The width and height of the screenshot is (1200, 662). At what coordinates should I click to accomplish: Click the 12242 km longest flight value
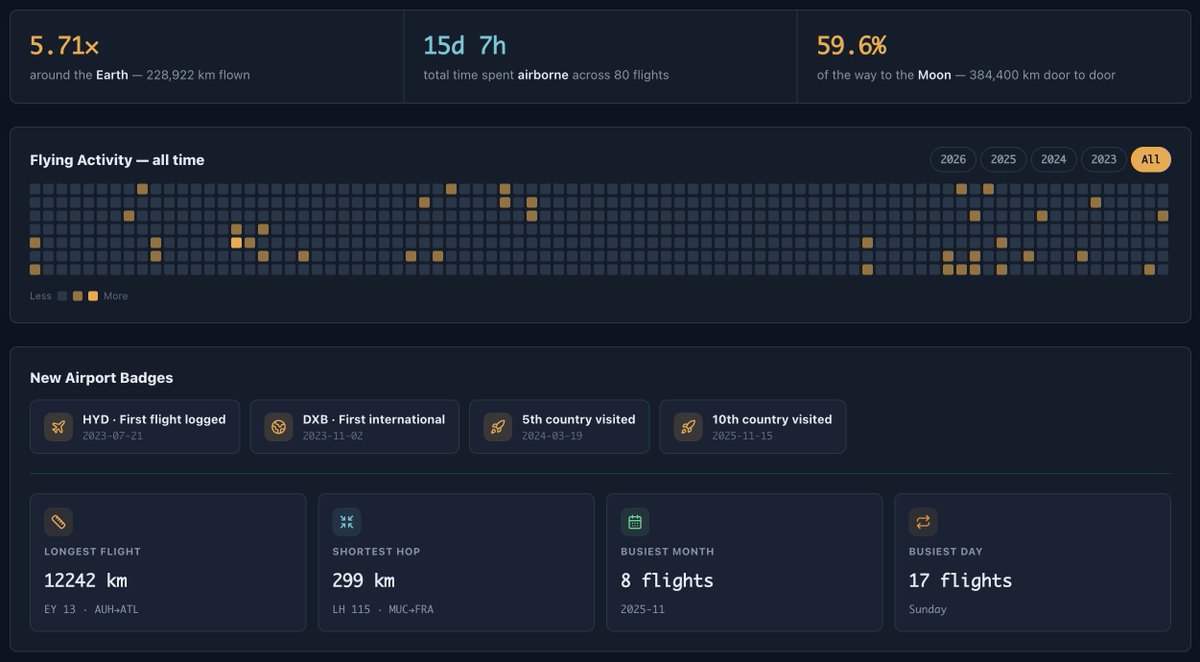pyautogui.click(x=86, y=581)
